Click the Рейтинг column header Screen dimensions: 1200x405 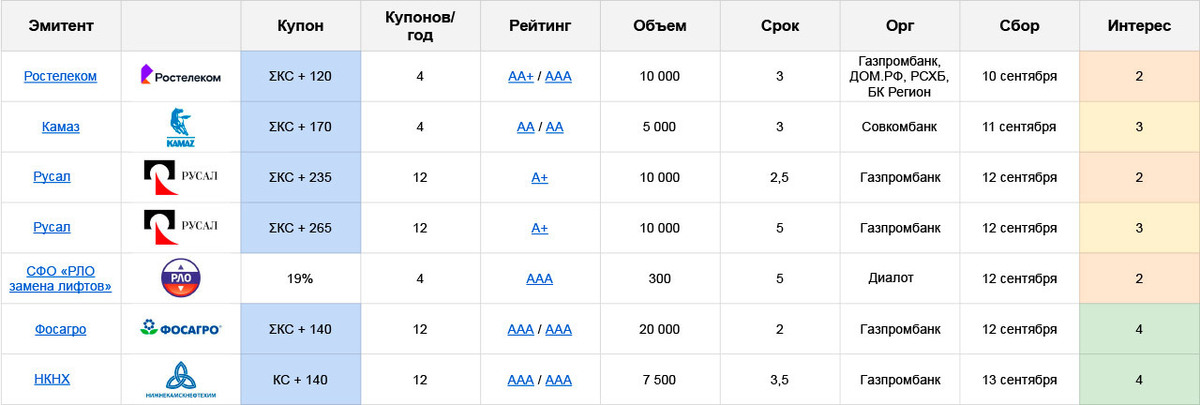coord(540,26)
